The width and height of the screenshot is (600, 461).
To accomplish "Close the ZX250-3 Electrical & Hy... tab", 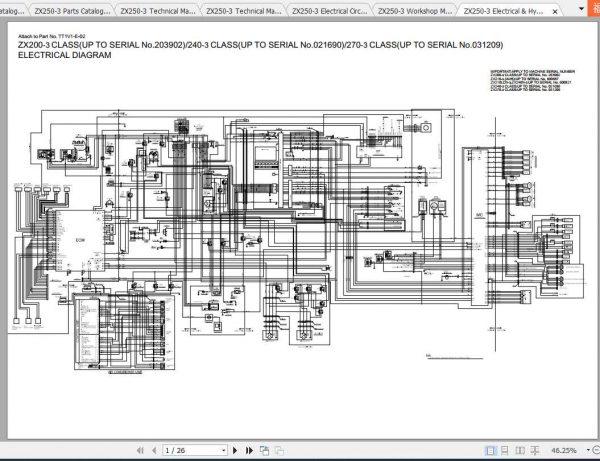I will click(x=555, y=12).
